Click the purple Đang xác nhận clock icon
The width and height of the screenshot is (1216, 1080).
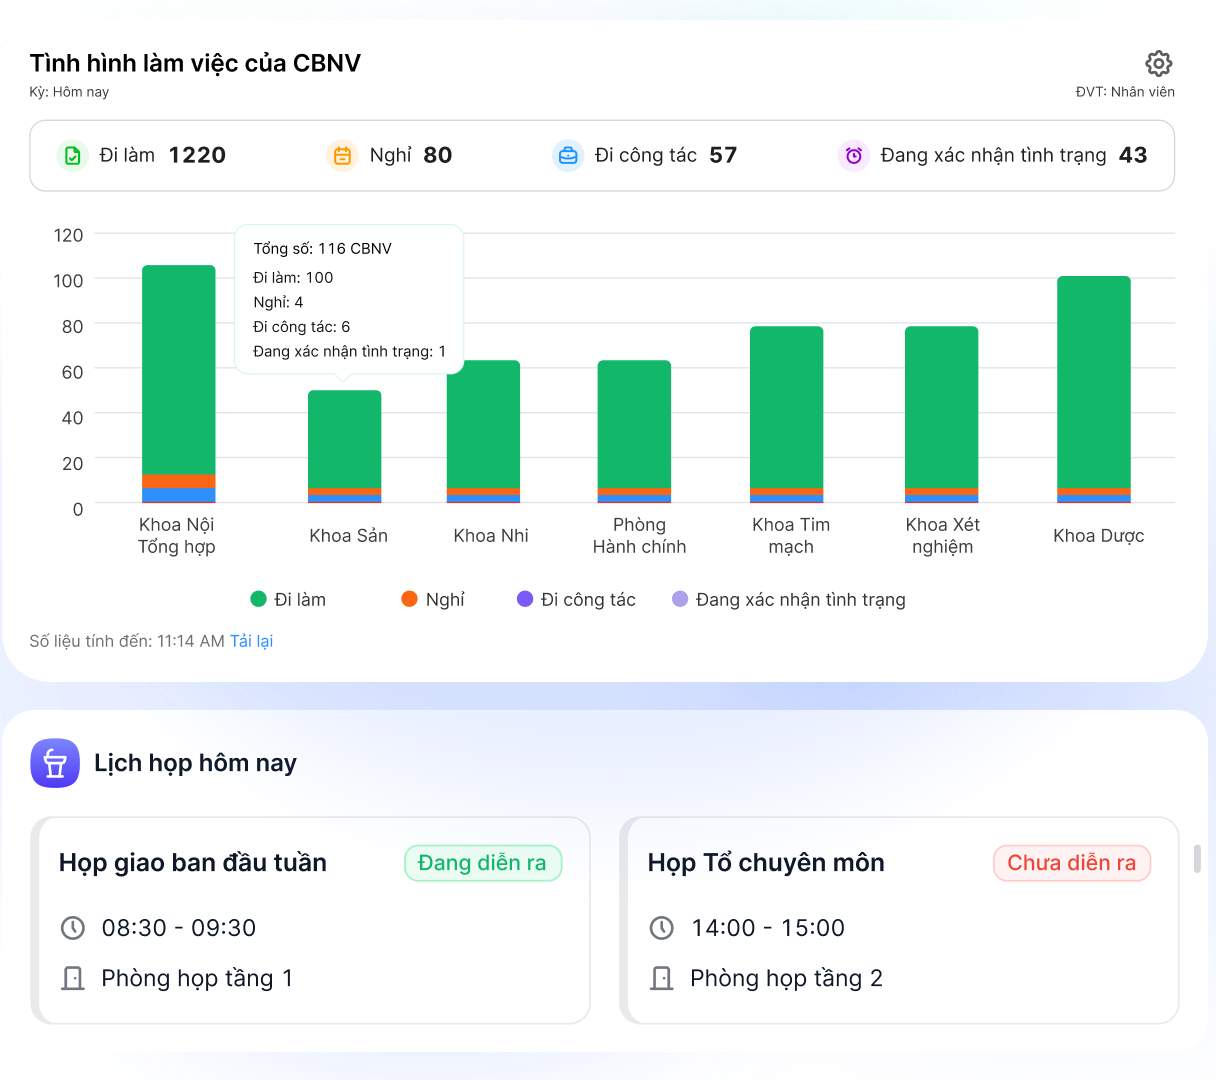pos(853,155)
